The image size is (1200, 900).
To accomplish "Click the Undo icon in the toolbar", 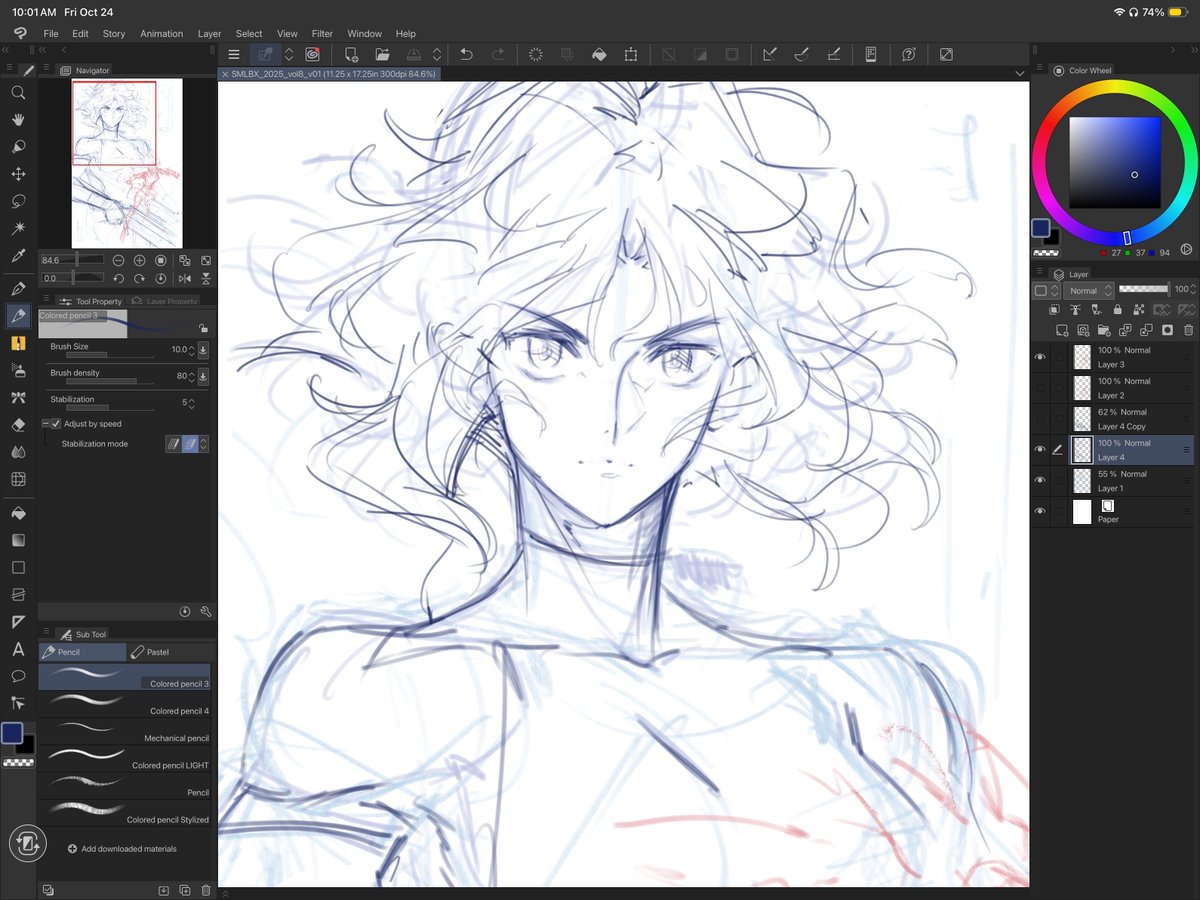I will [466, 54].
